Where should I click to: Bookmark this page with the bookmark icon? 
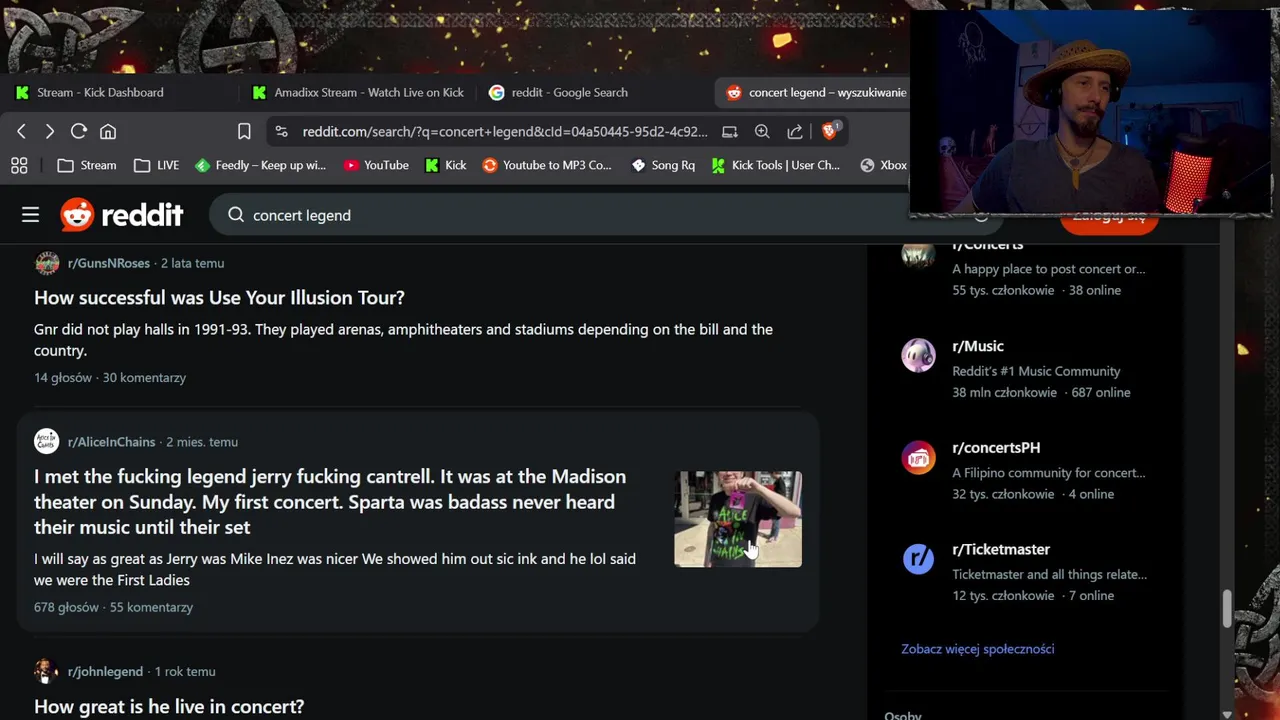point(244,131)
